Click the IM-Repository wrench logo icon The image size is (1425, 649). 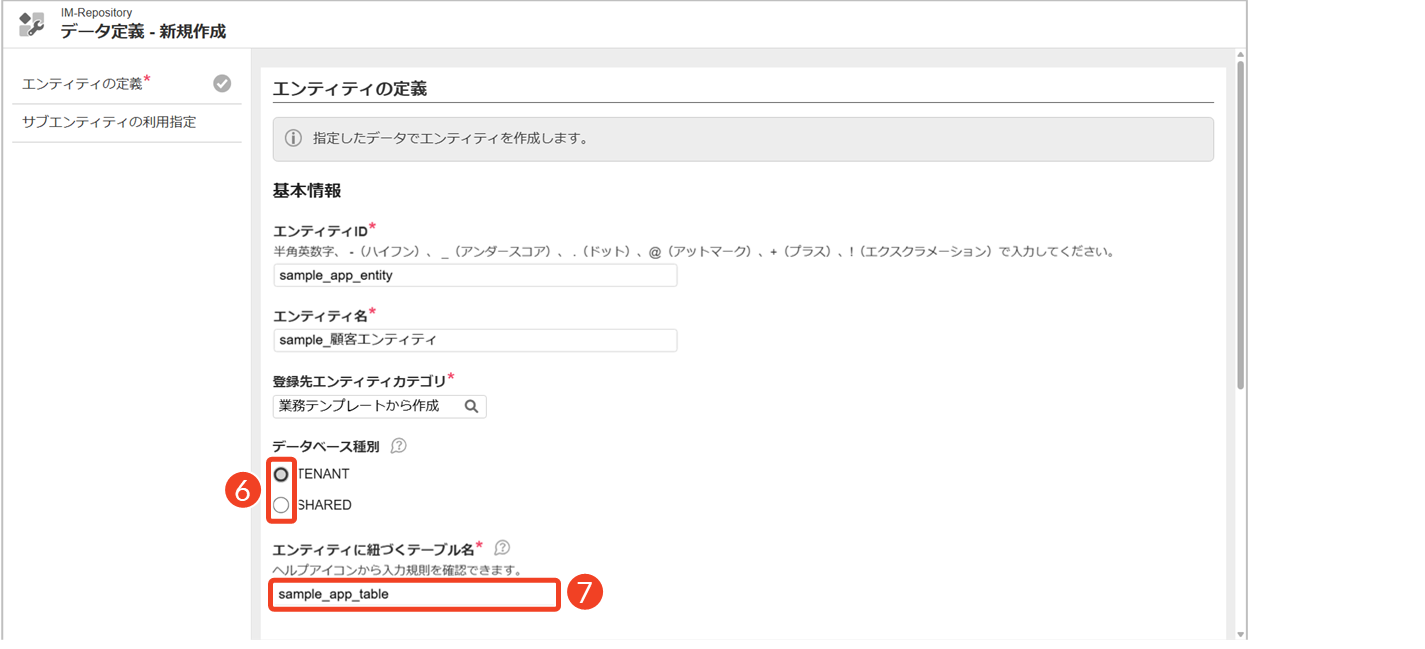click(31, 24)
